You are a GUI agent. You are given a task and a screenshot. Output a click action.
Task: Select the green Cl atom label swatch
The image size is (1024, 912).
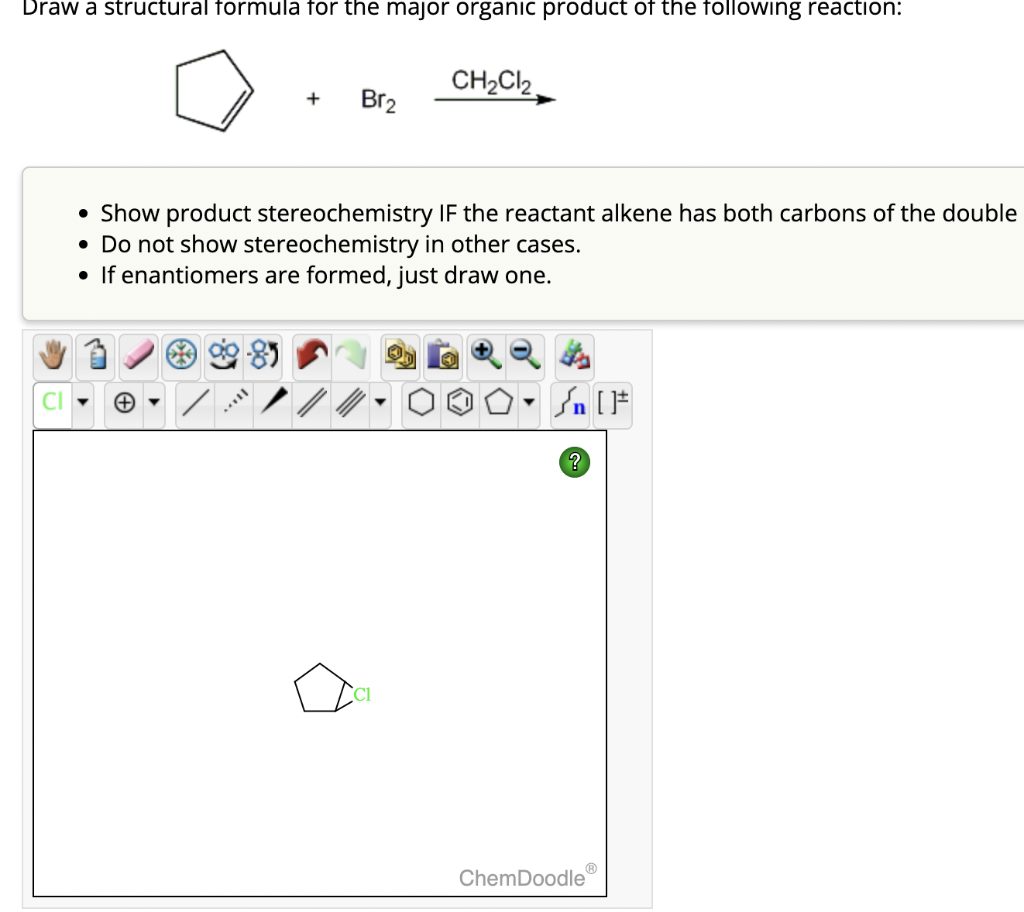[x=51, y=402]
